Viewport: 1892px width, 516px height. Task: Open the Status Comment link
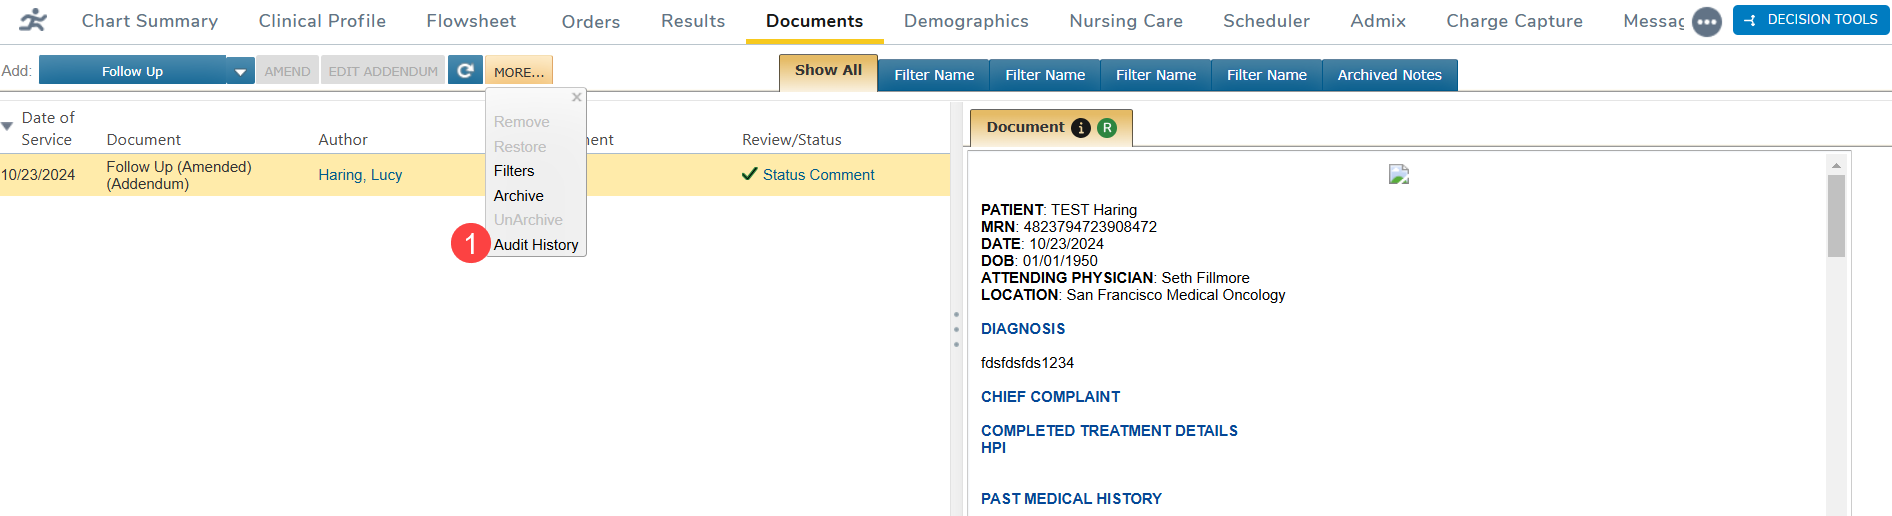(818, 175)
